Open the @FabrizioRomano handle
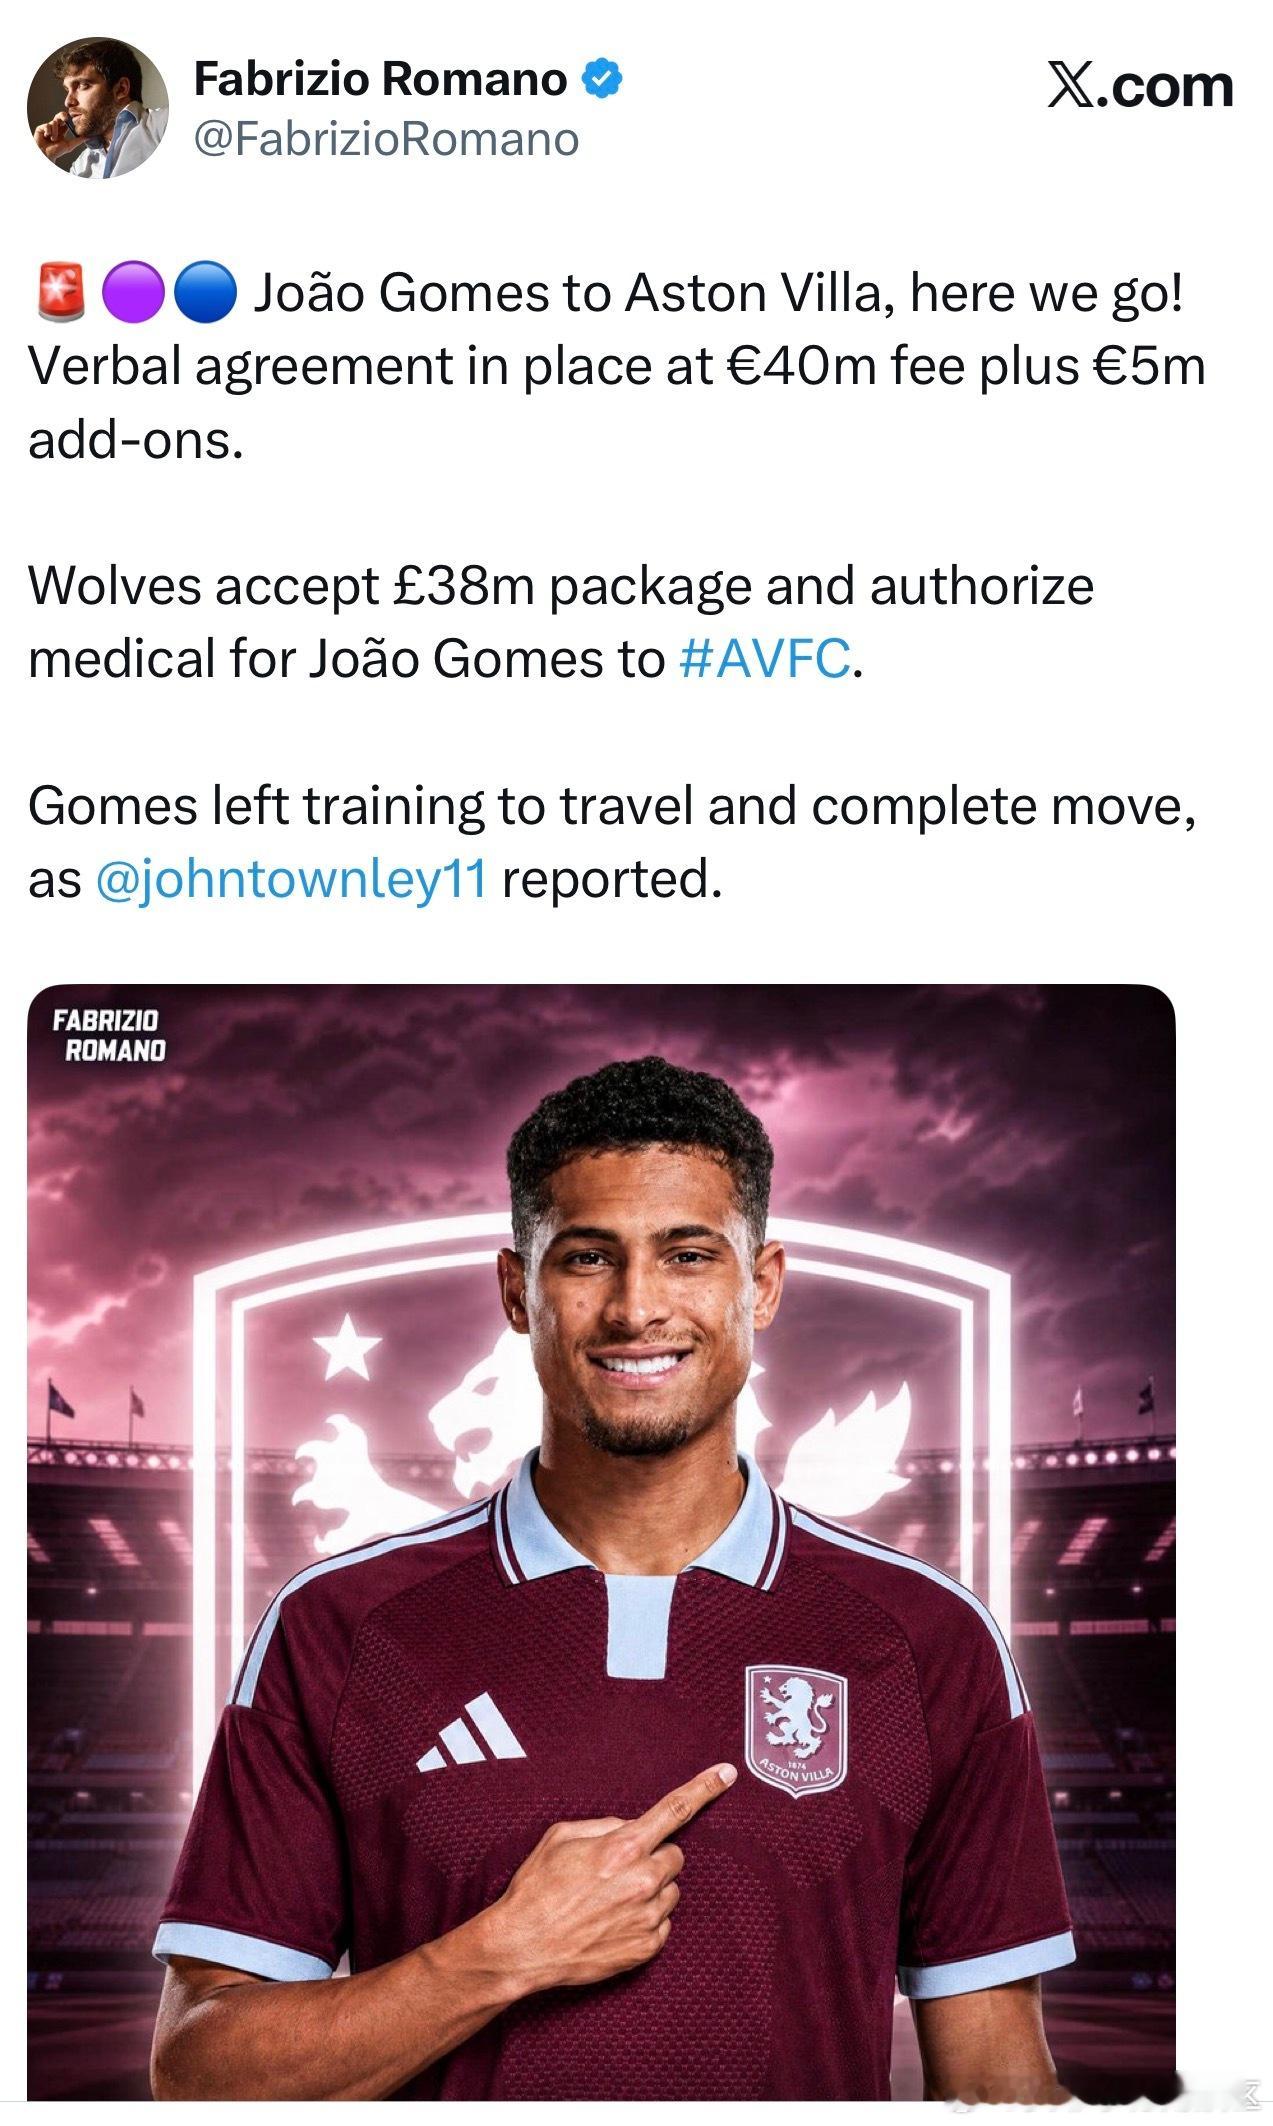 (x=386, y=139)
